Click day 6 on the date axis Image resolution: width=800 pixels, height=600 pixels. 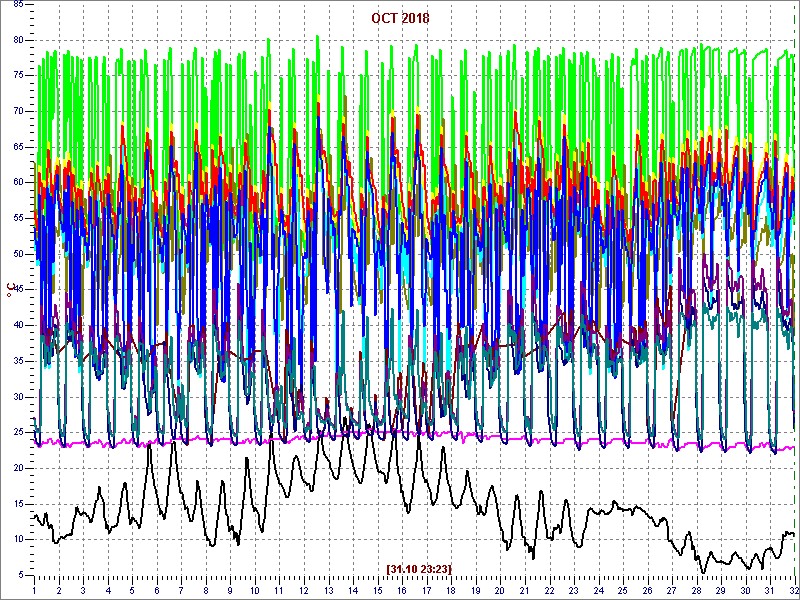click(x=157, y=588)
